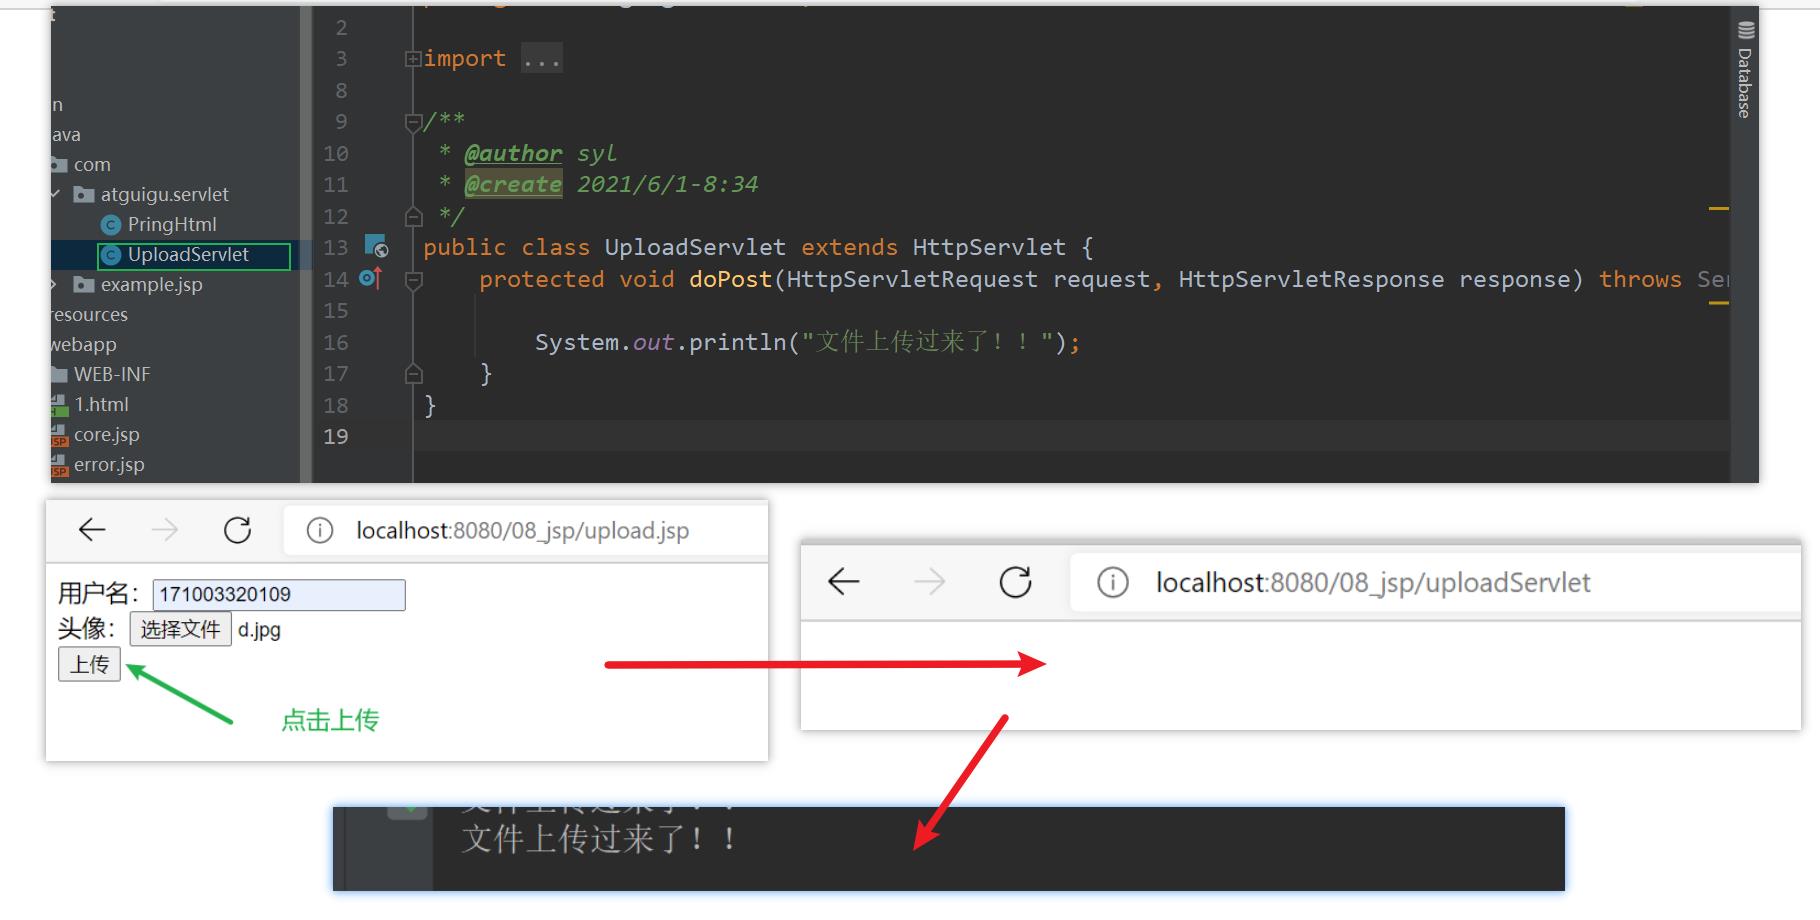The width and height of the screenshot is (1820, 920).
Task: Click the servlet gutter icon on line 13
Action: (x=376, y=246)
